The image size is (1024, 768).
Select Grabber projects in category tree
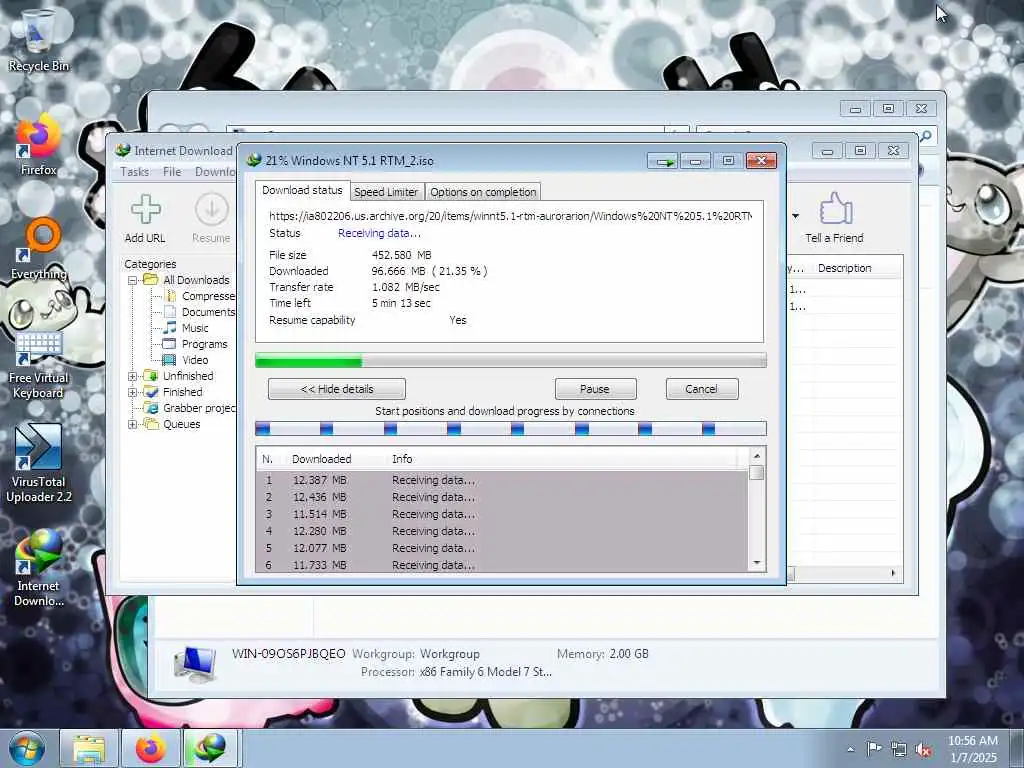click(190, 408)
